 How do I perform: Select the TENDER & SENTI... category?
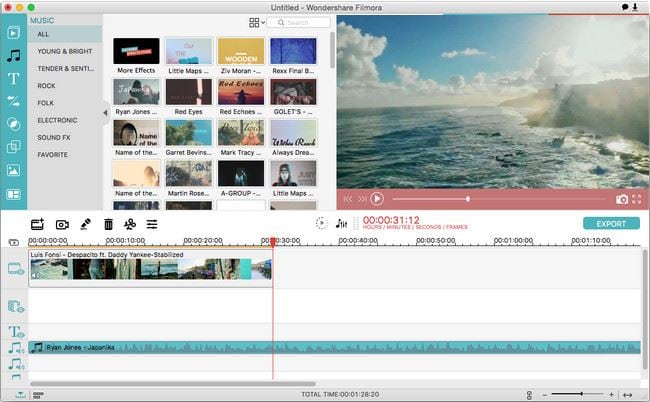point(65,68)
